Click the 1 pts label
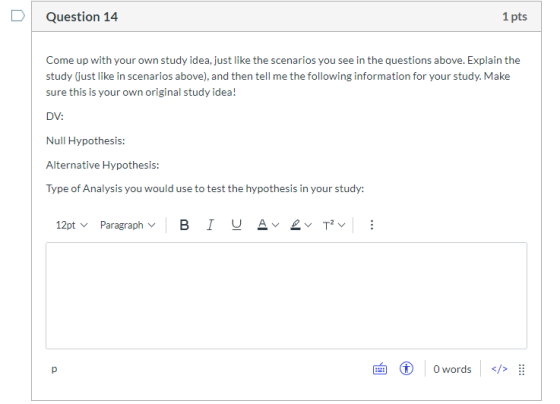This screenshot has height=404, width=560. [x=515, y=16]
